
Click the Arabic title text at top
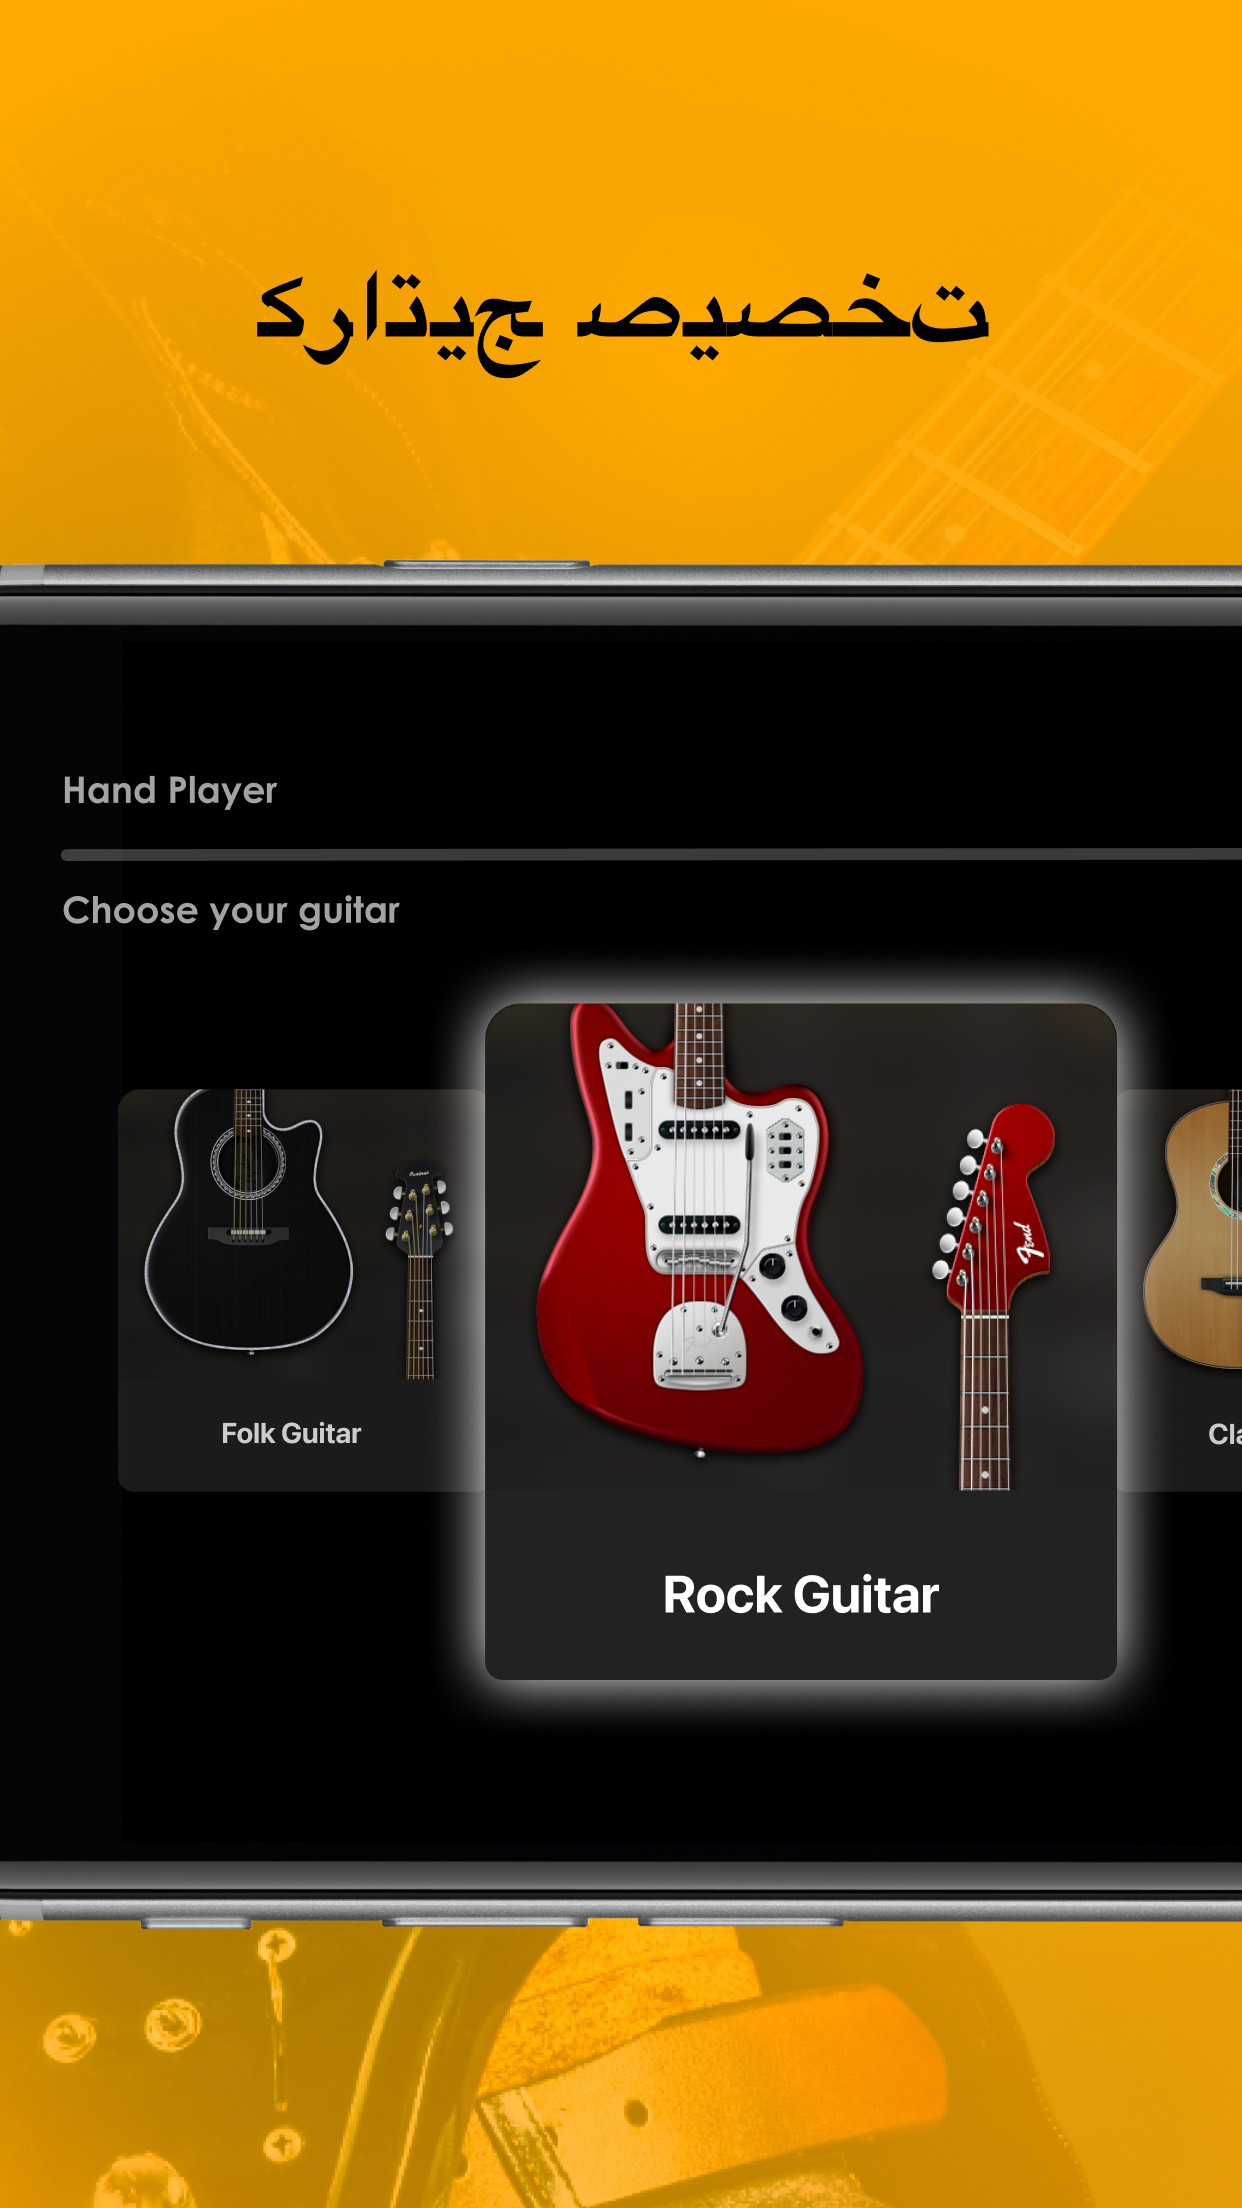pos(622,318)
